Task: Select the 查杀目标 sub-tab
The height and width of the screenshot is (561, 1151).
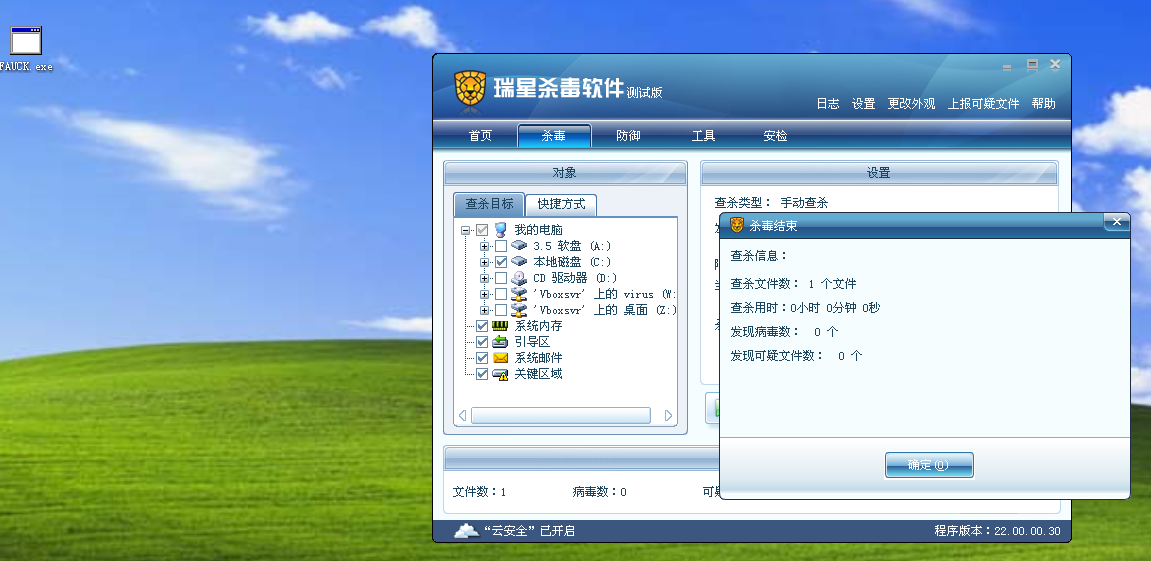Action: click(489, 204)
